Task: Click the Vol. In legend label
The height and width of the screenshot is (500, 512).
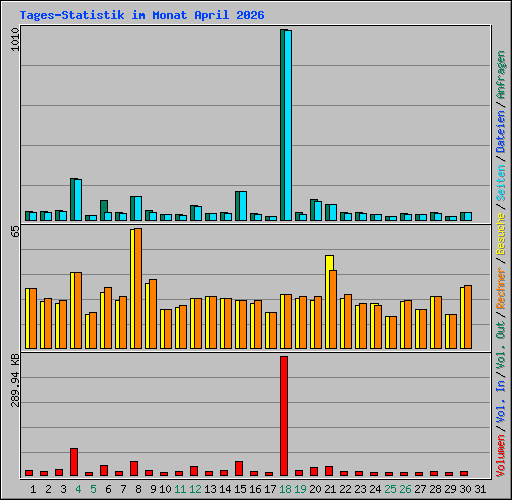Action: 501,403
